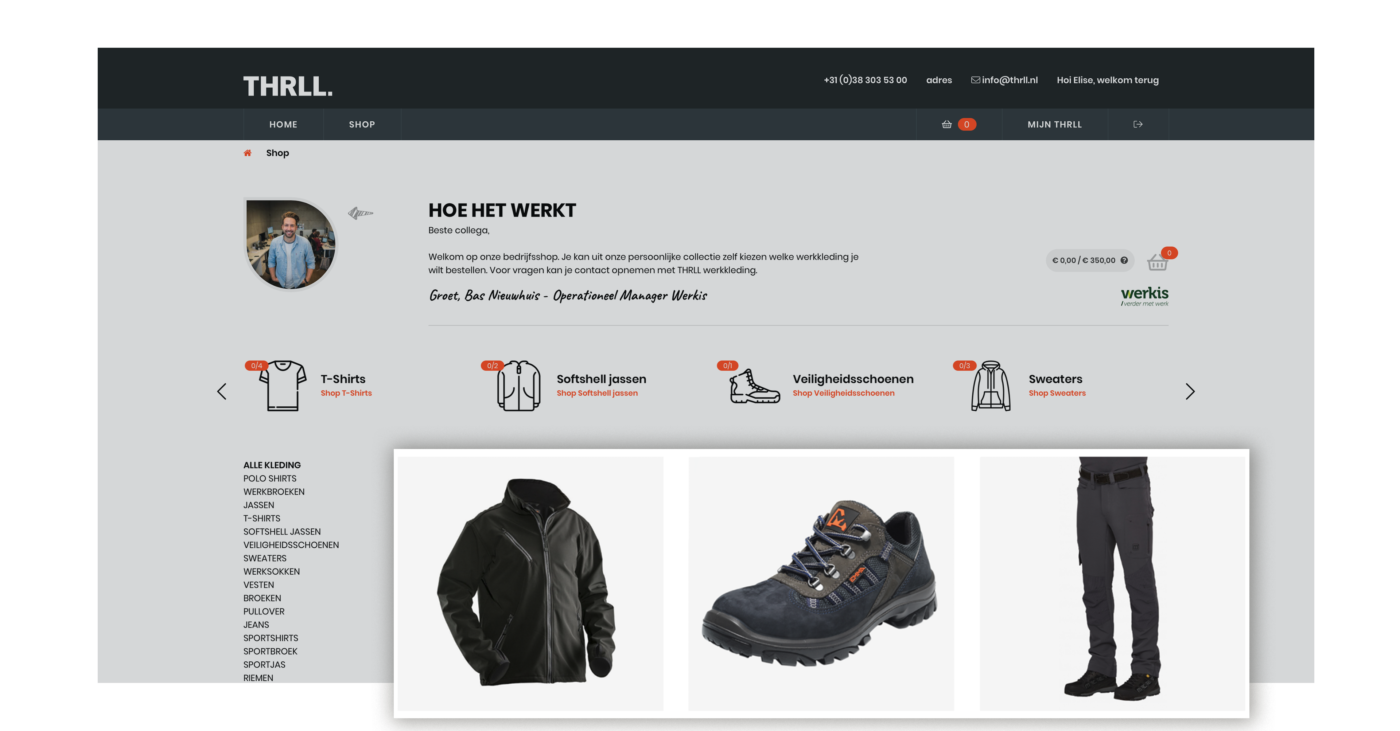Click the logout arrow icon
The width and height of the screenshot is (1400, 731).
(x=1138, y=125)
